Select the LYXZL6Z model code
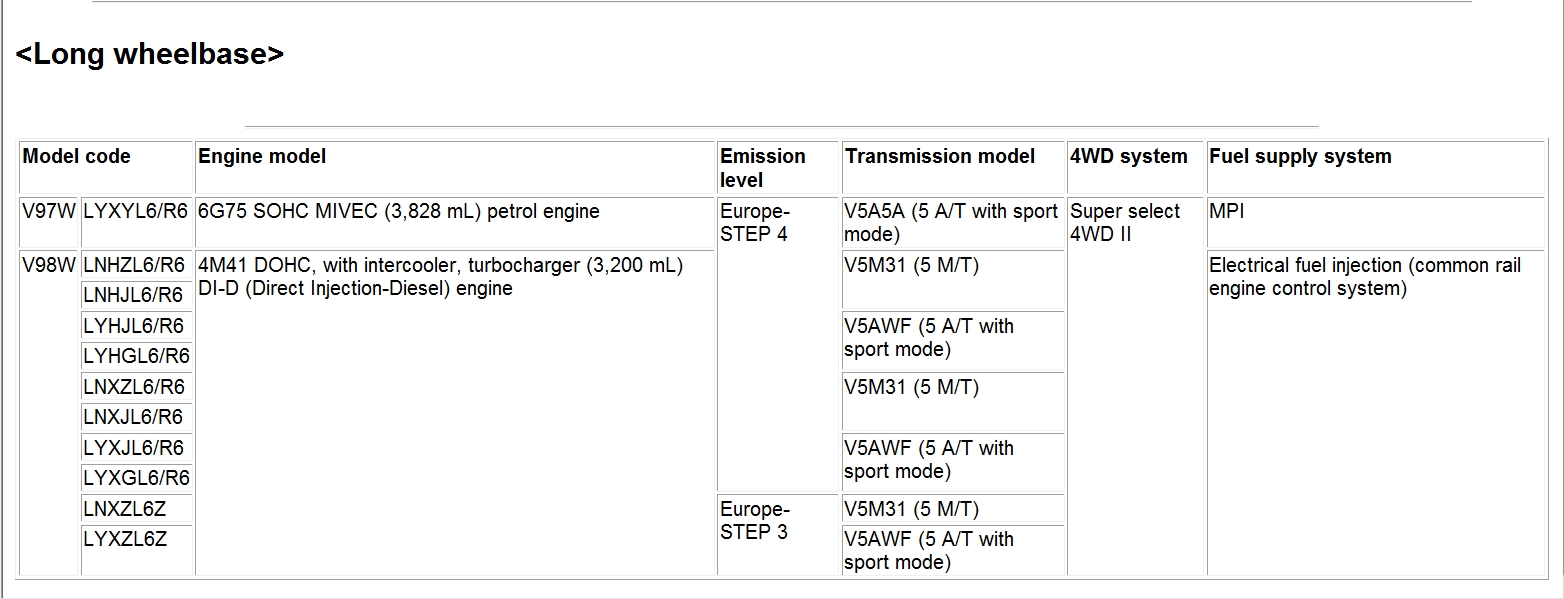The width and height of the screenshot is (1564, 599). coord(125,540)
